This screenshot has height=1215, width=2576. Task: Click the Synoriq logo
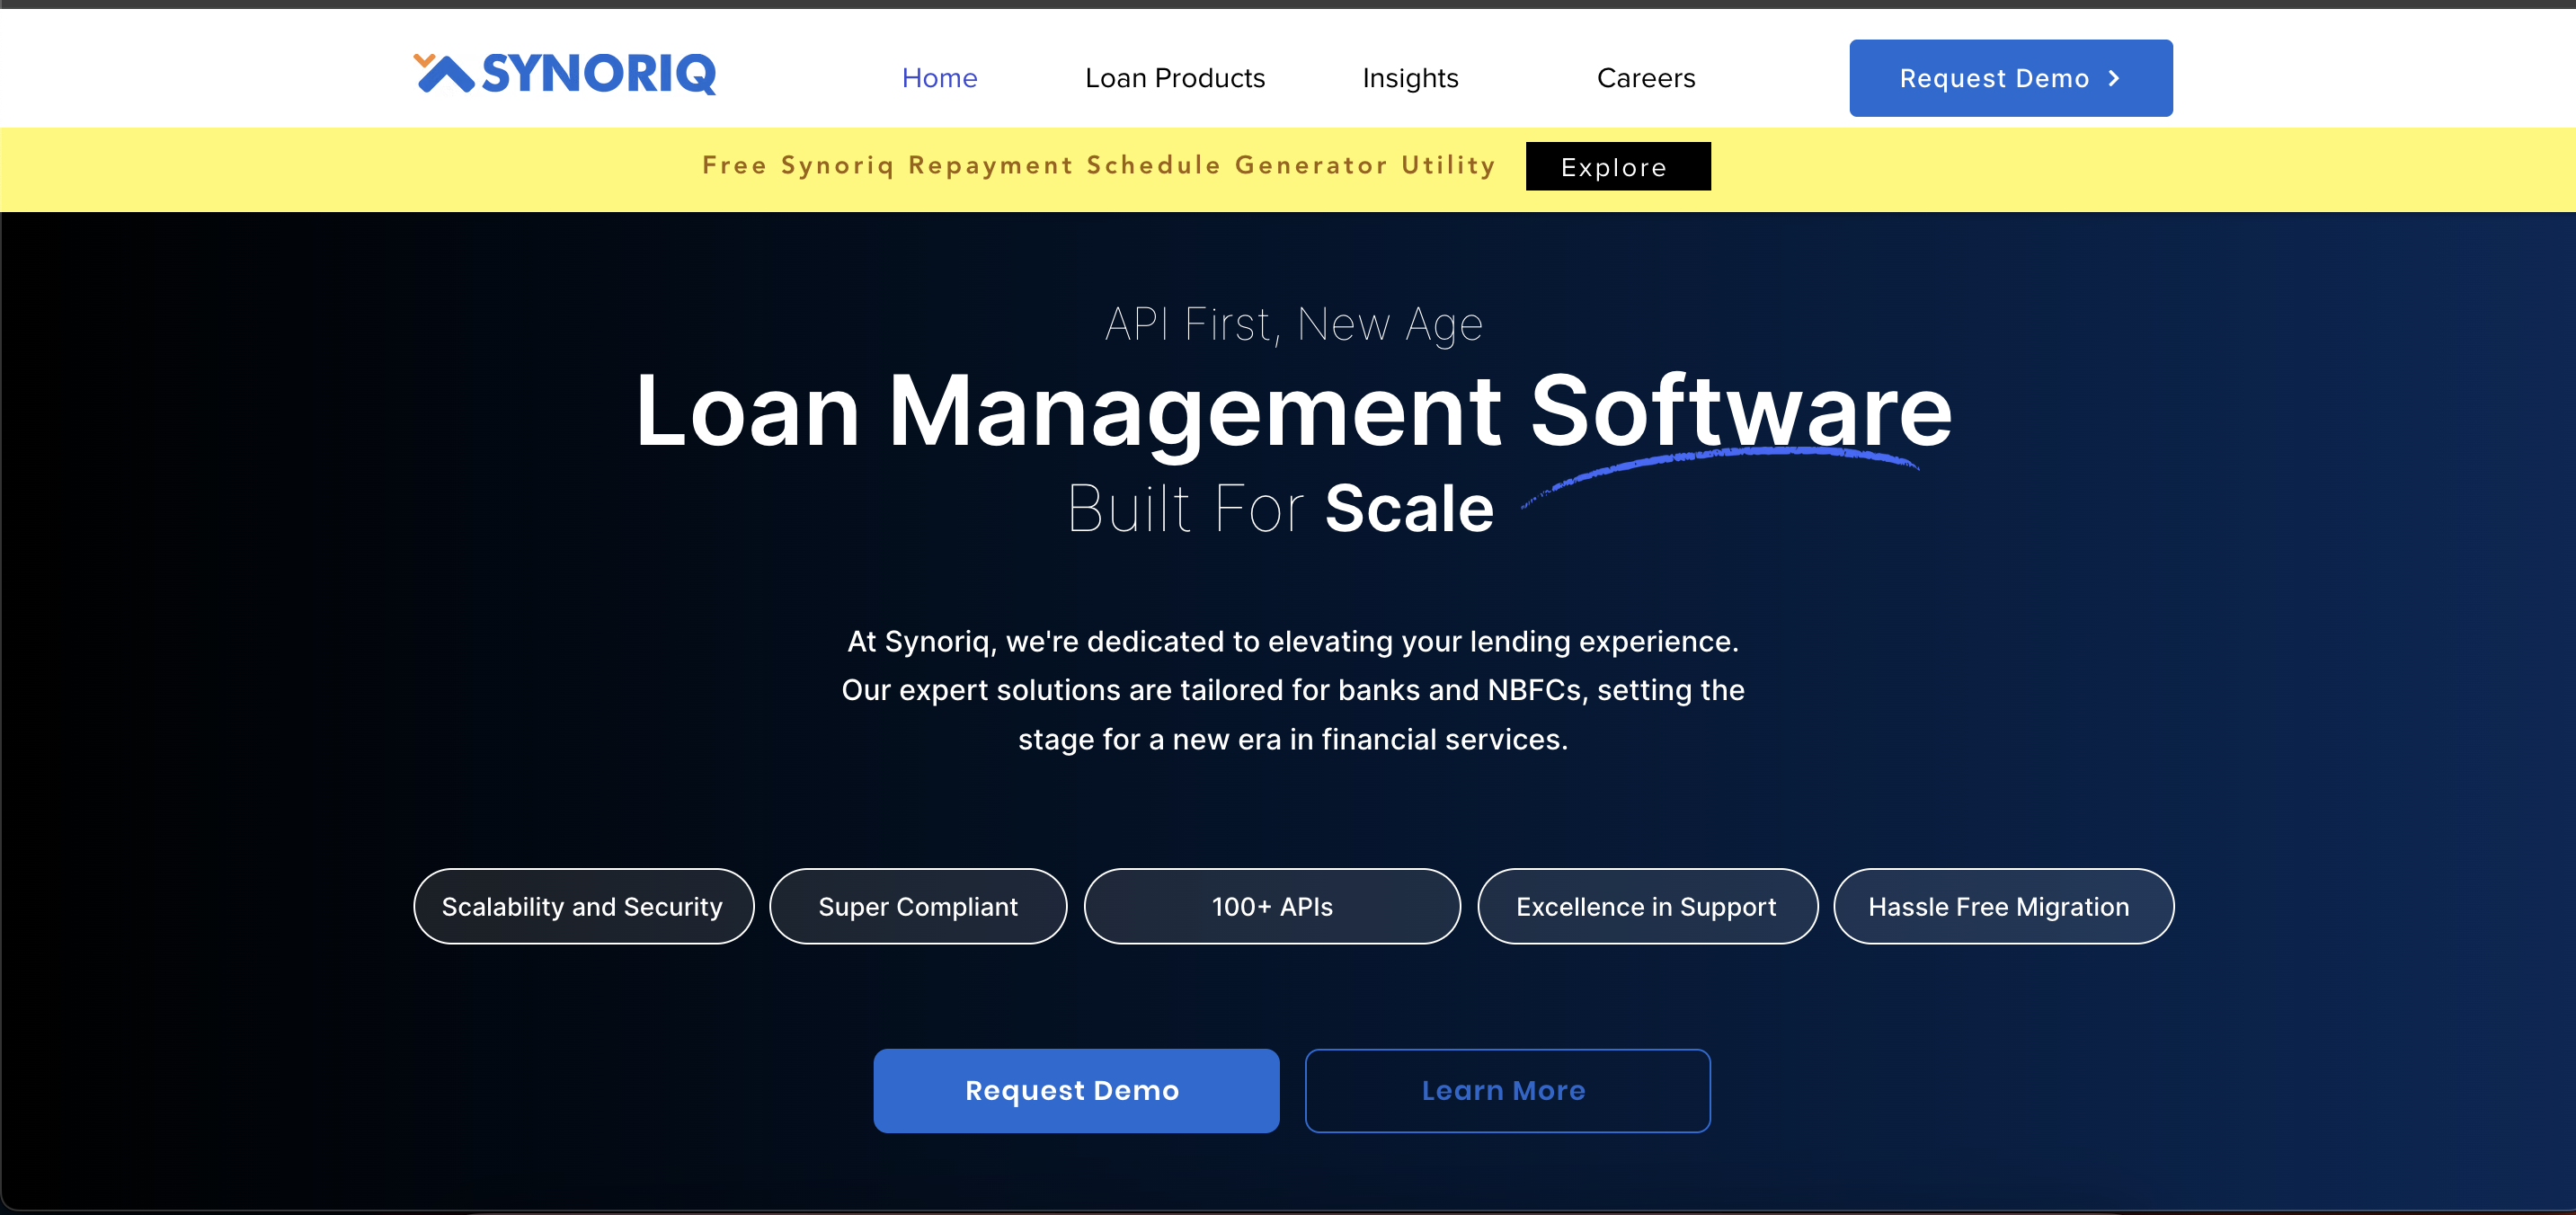(565, 74)
